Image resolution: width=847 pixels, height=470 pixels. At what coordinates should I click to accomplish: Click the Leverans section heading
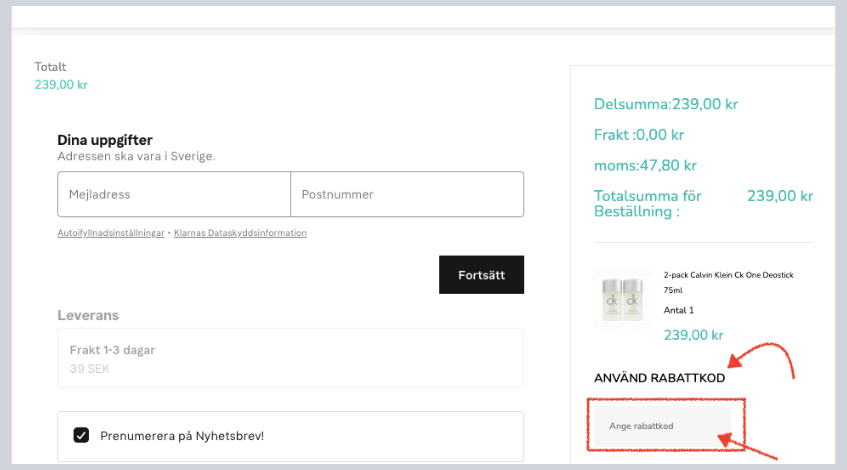(x=88, y=315)
